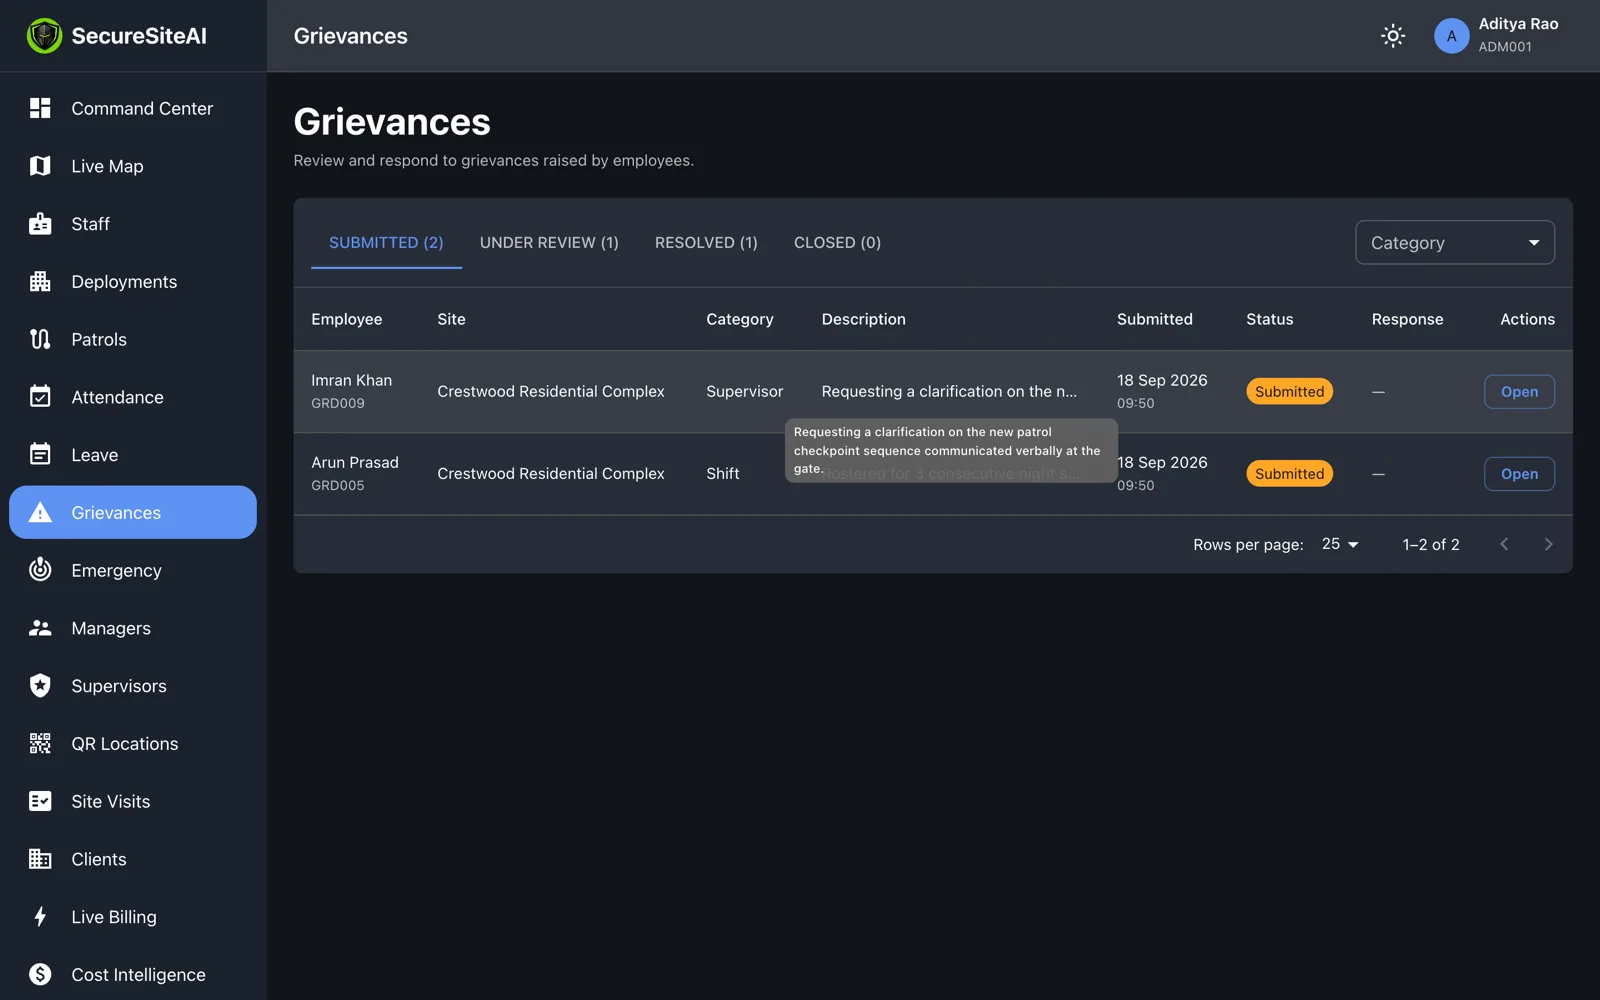The image size is (1600, 1000).
Task: Click the name Imran Khan
Action: (x=351, y=380)
